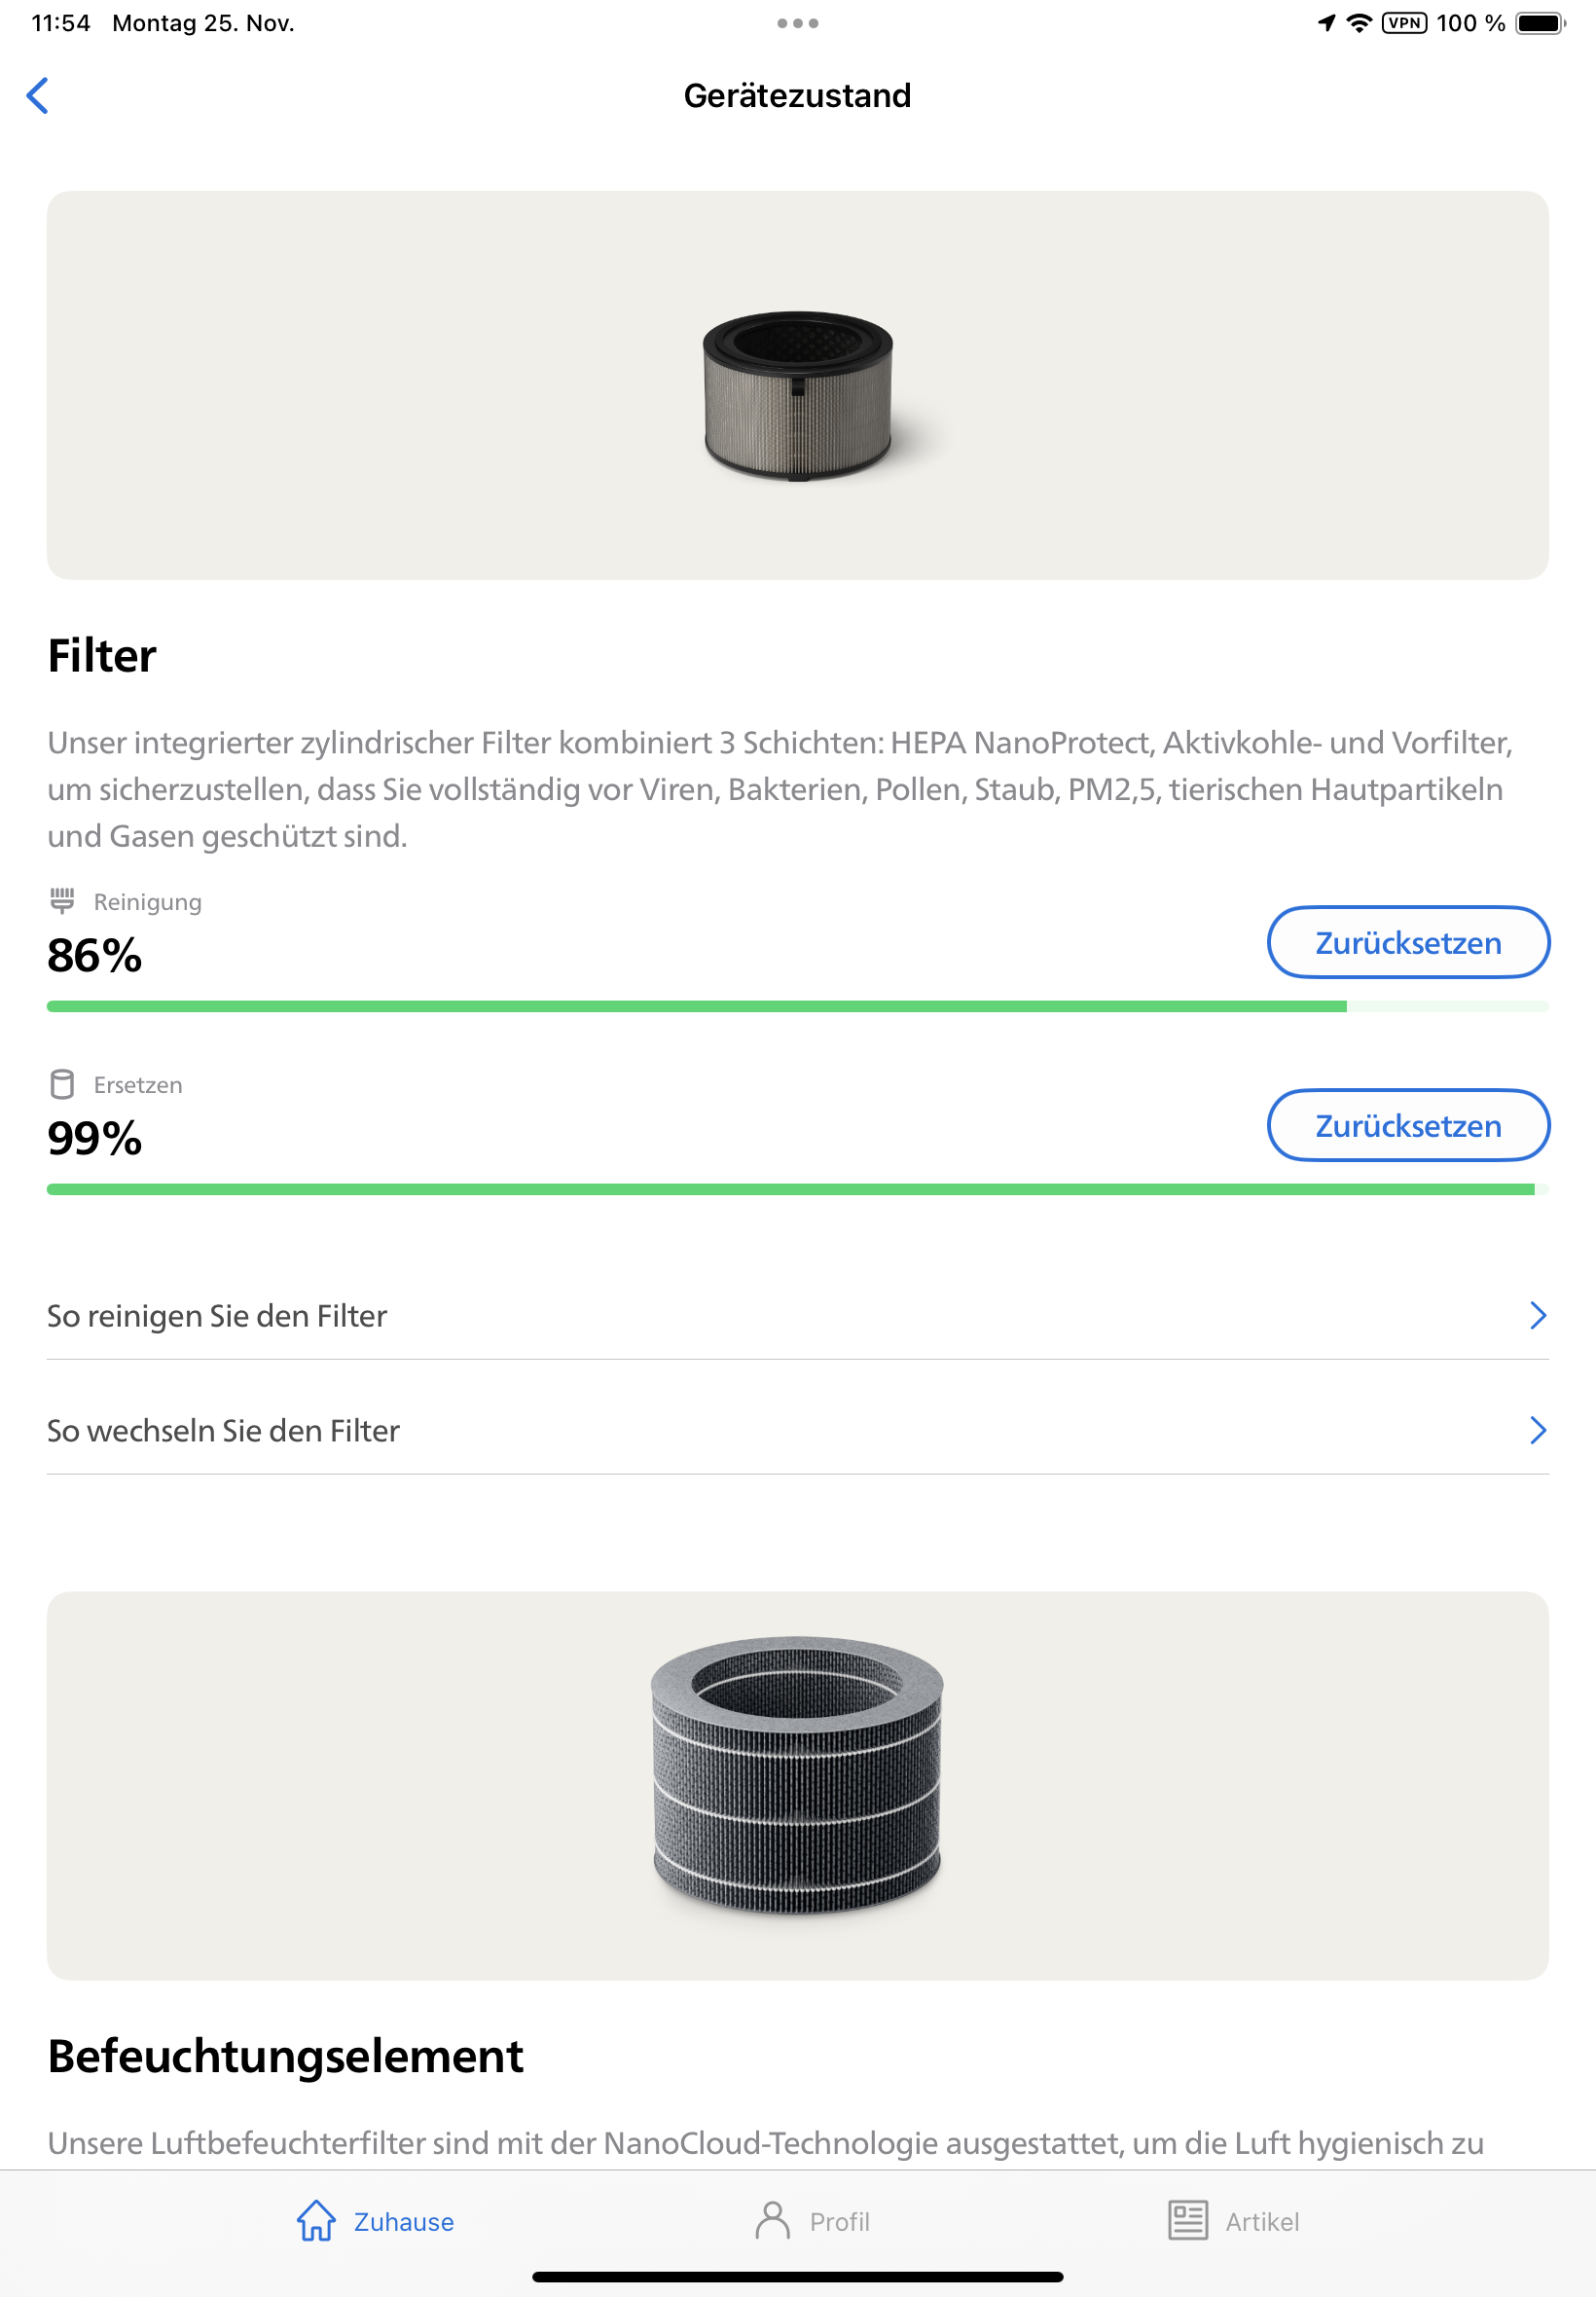
Task: Tap the cylindrical HEPA filter image
Action: [797, 395]
